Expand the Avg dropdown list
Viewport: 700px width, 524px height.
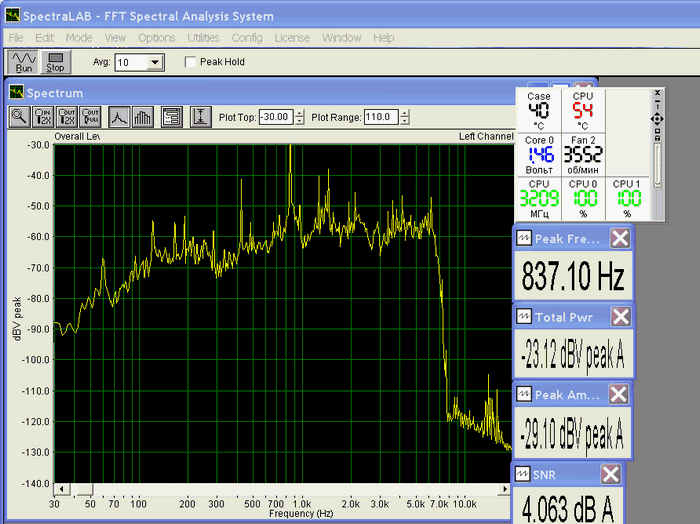point(154,62)
